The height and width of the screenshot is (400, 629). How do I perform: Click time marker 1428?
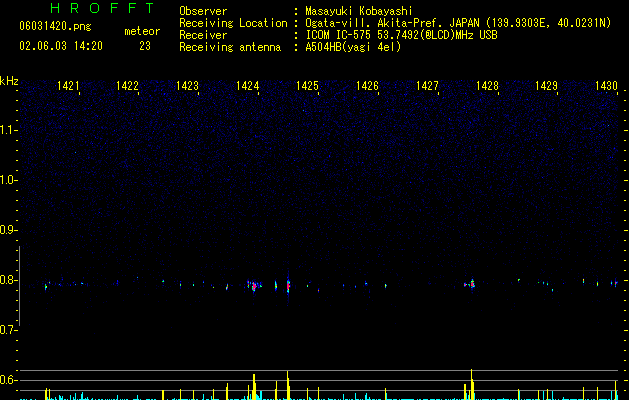click(487, 86)
